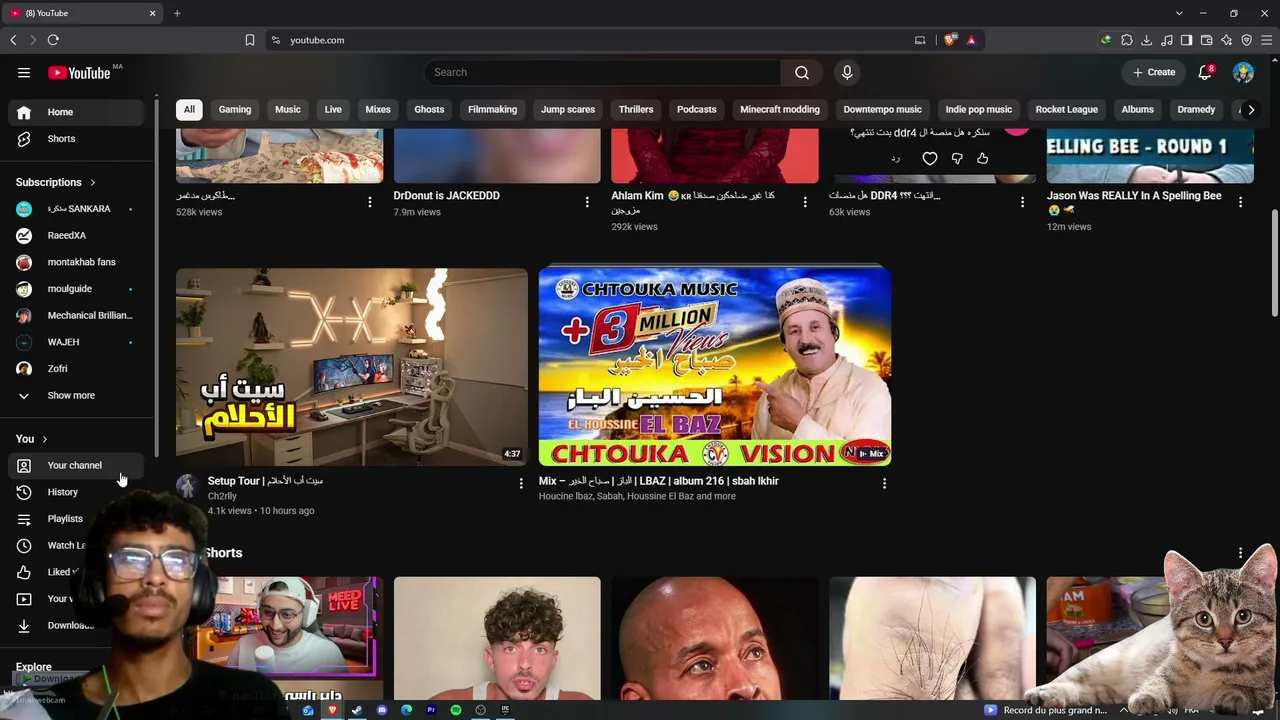Open media control music note
Image resolution: width=1280 pixels, height=720 pixels.
click(1167, 40)
